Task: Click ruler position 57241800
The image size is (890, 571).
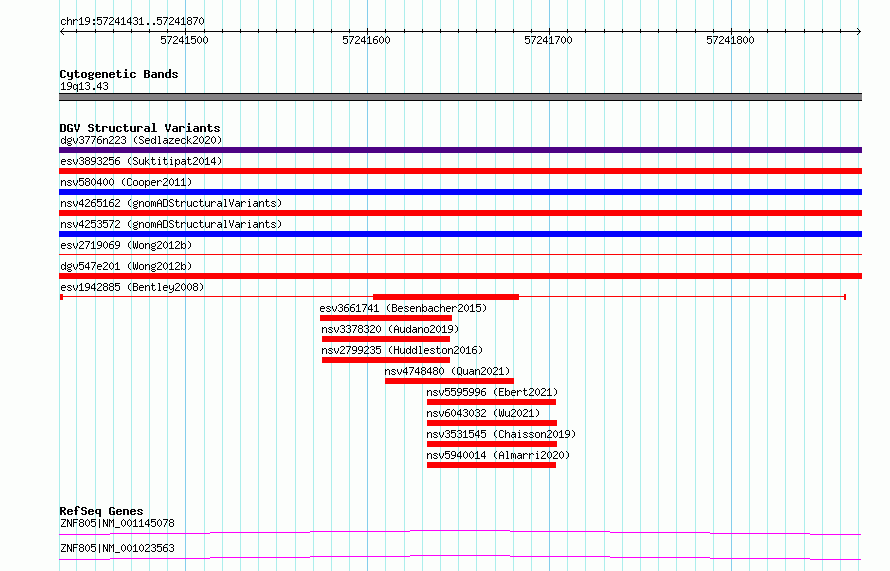Action: click(x=731, y=40)
